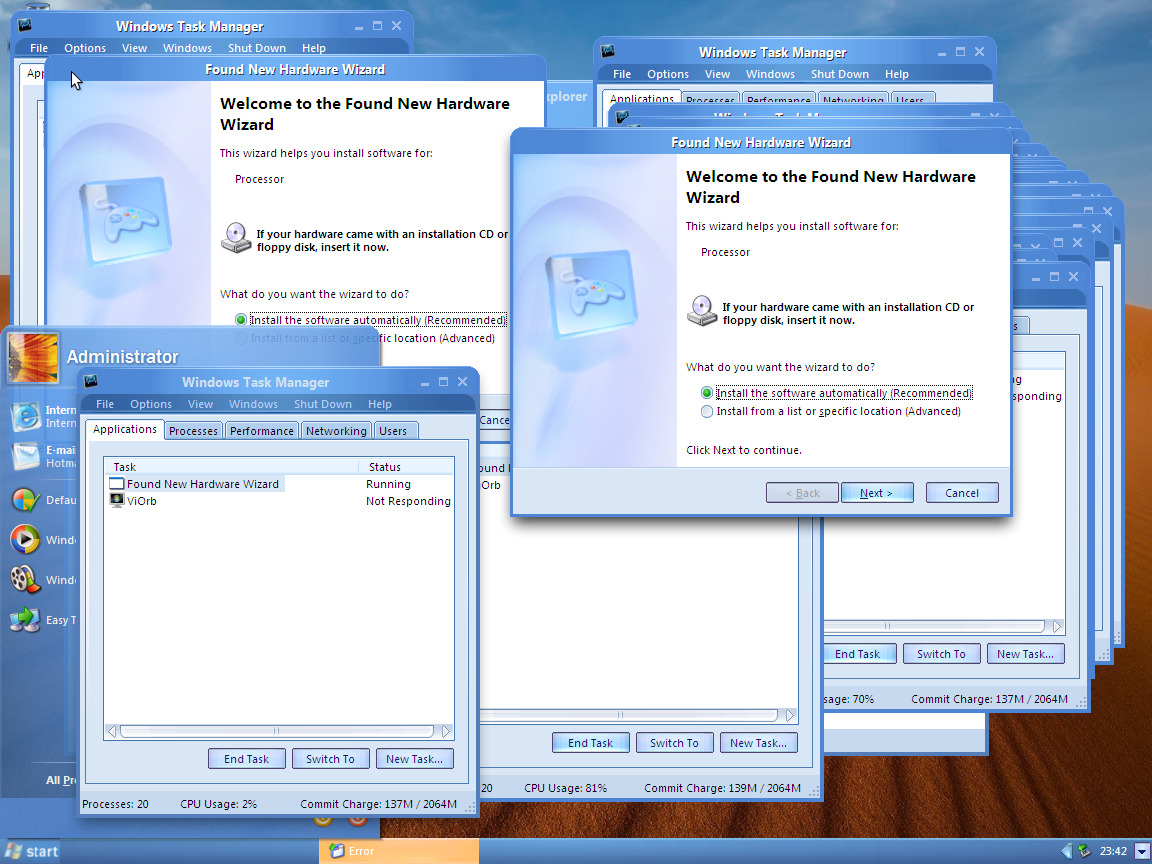Image resolution: width=1152 pixels, height=864 pixels.
Task: Open Options menu in Task Manager showing CPU 2%
Action: click(x=151, y=404)
